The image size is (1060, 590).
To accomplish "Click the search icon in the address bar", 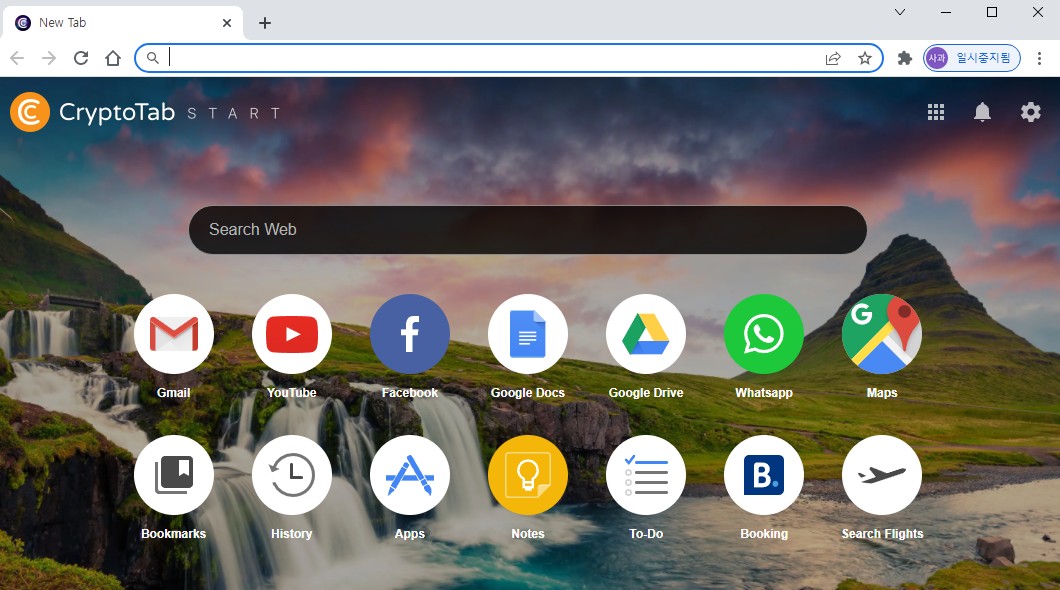I will click(x=153, y=58).
